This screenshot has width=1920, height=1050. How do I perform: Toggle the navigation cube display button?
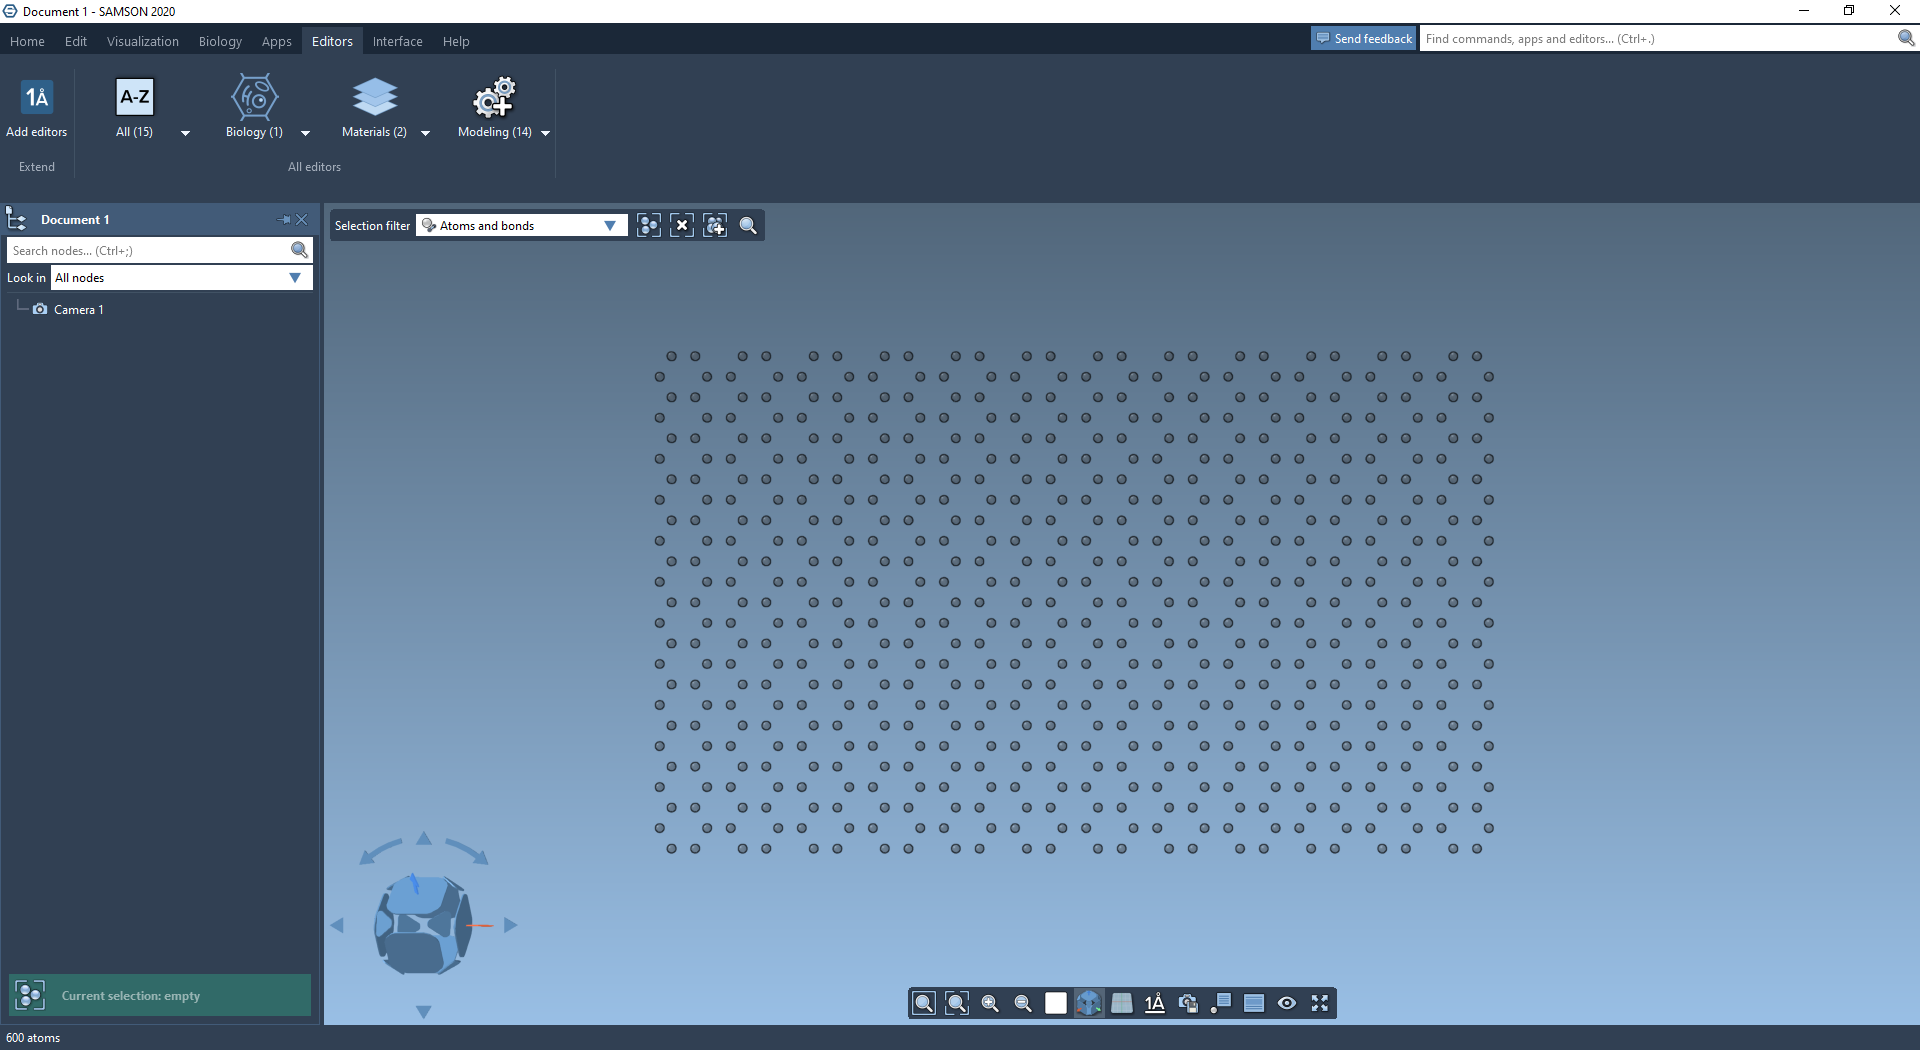coord(1089,1003)
